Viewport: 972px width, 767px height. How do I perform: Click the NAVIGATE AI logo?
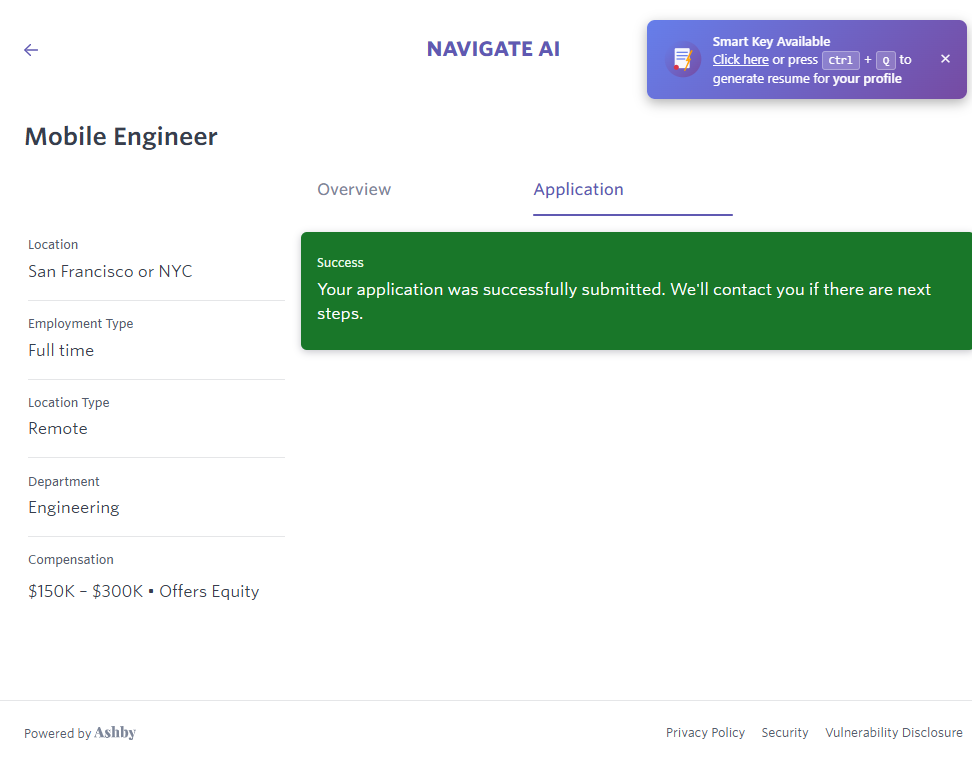pyautogui.click(x=493, y=49)
